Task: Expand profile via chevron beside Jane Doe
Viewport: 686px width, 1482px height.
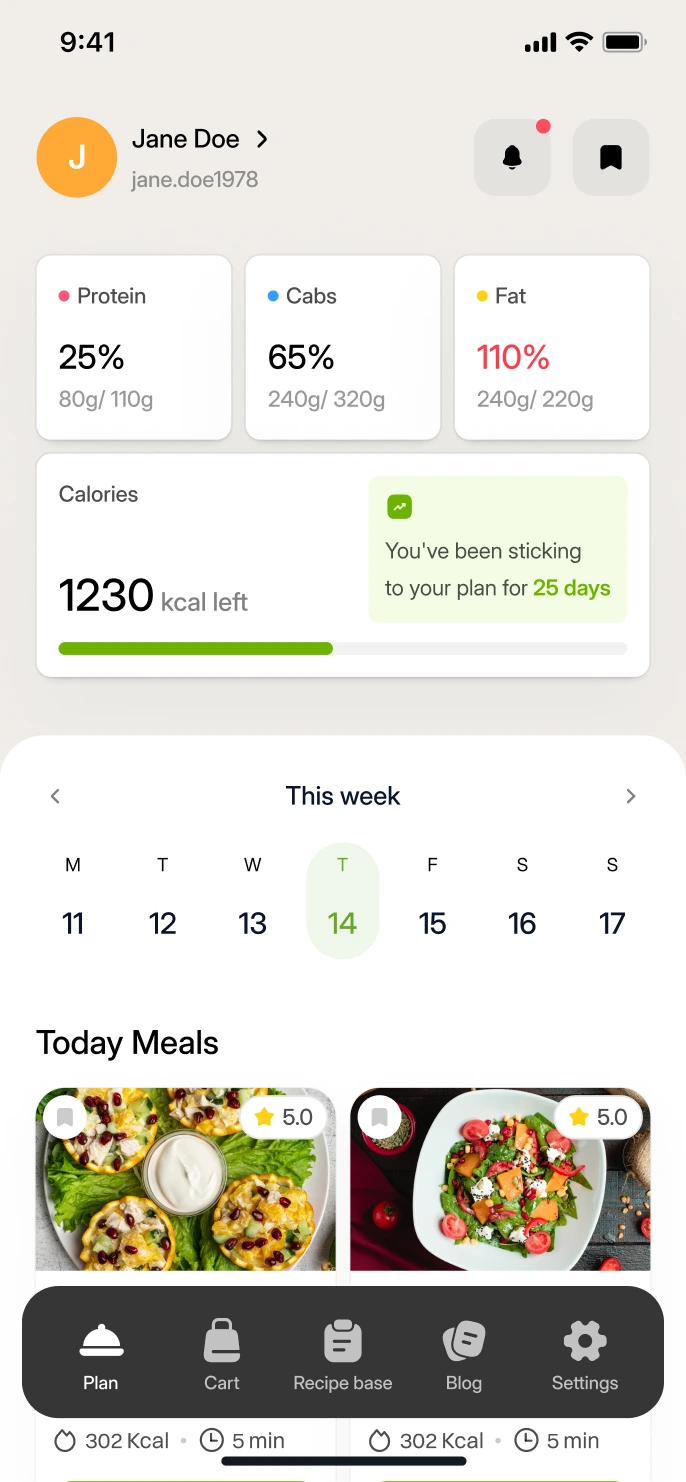Action: [x=262, y=139]
